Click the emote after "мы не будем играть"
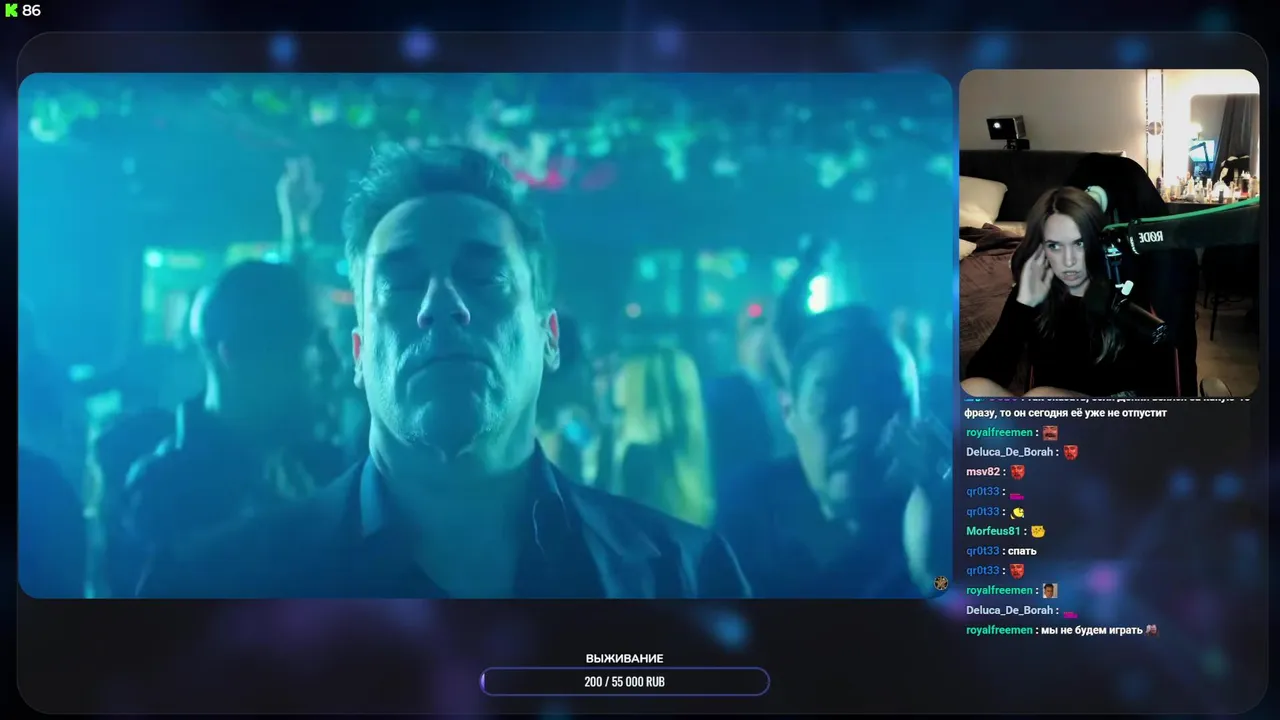1280x720 pixels. coord(1151,630)
